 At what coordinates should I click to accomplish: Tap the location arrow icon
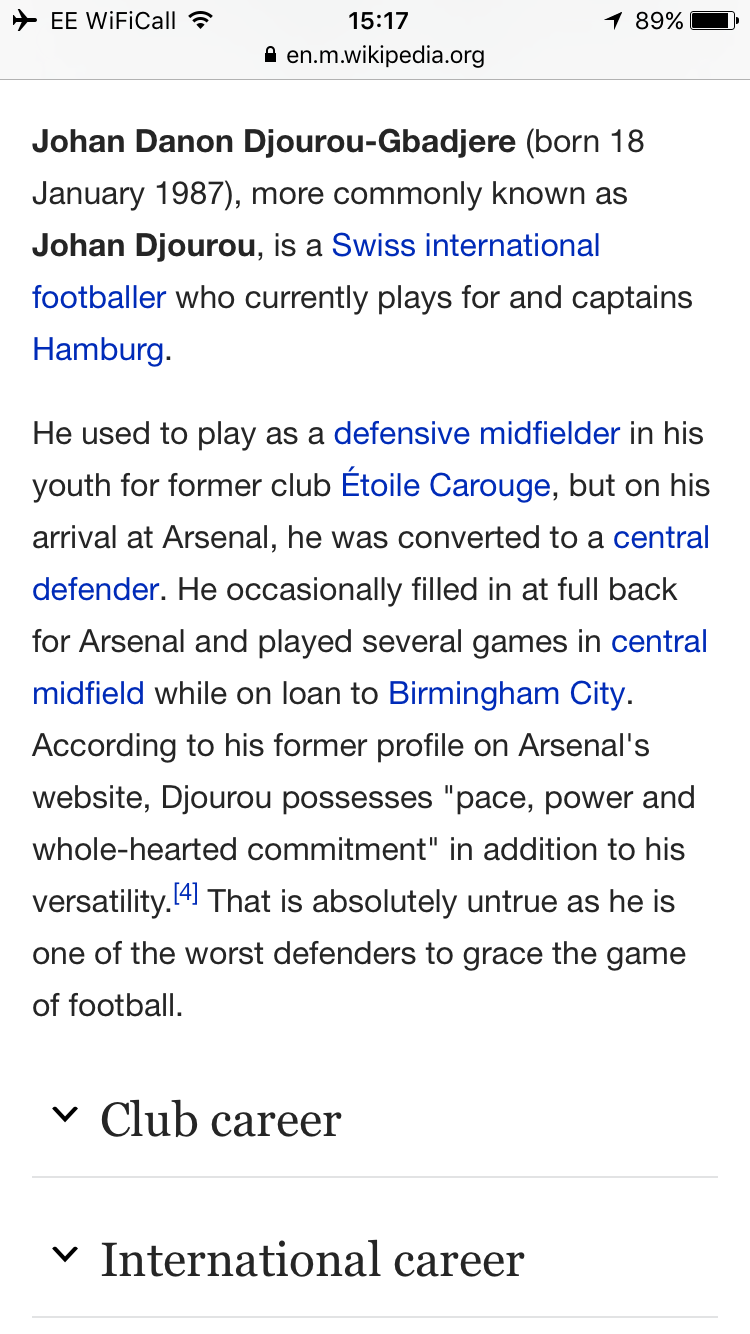614,21
